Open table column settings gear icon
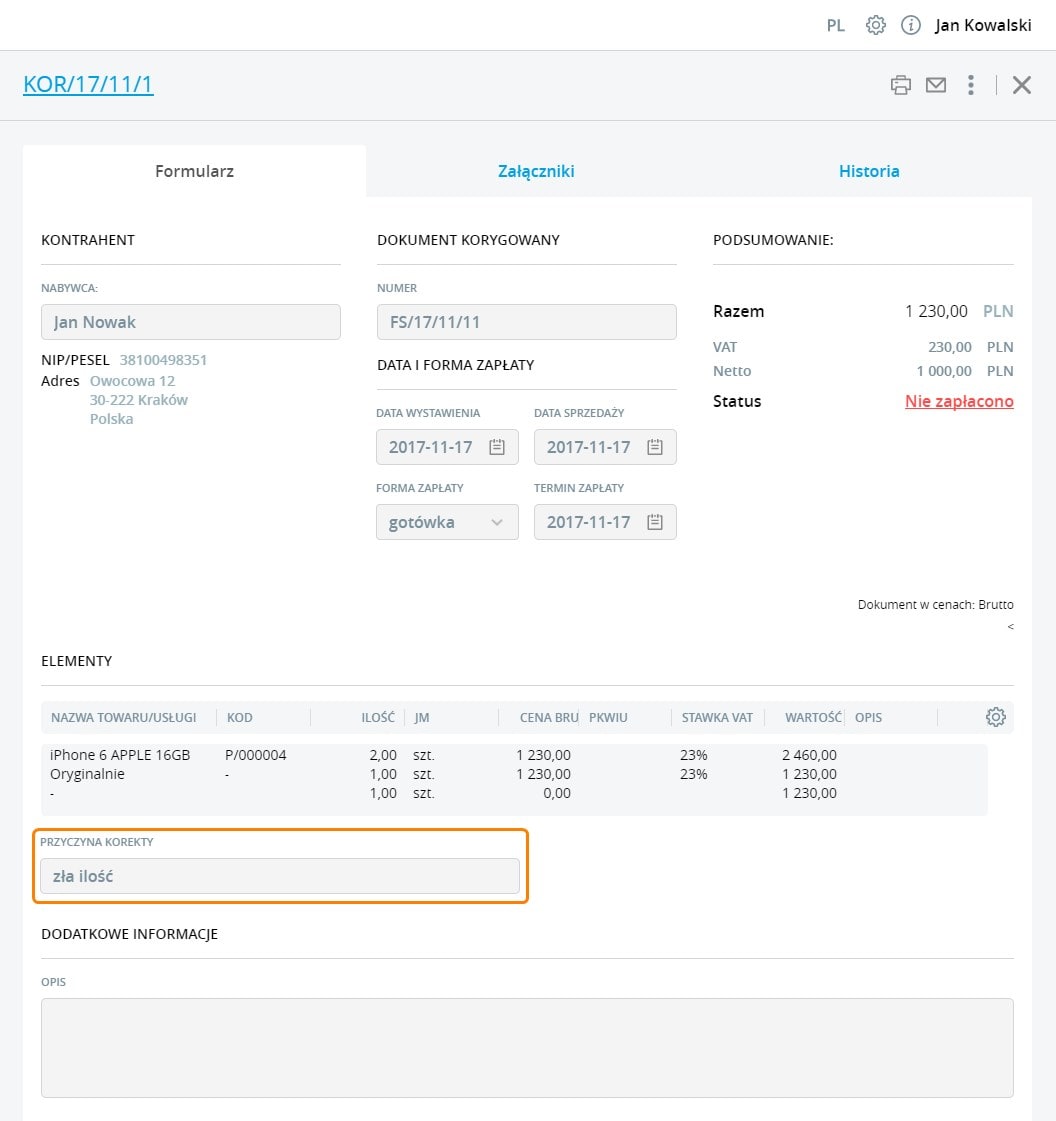Image resolution: width=1056 pixels, height=1121 pixels. click(995, 717)
